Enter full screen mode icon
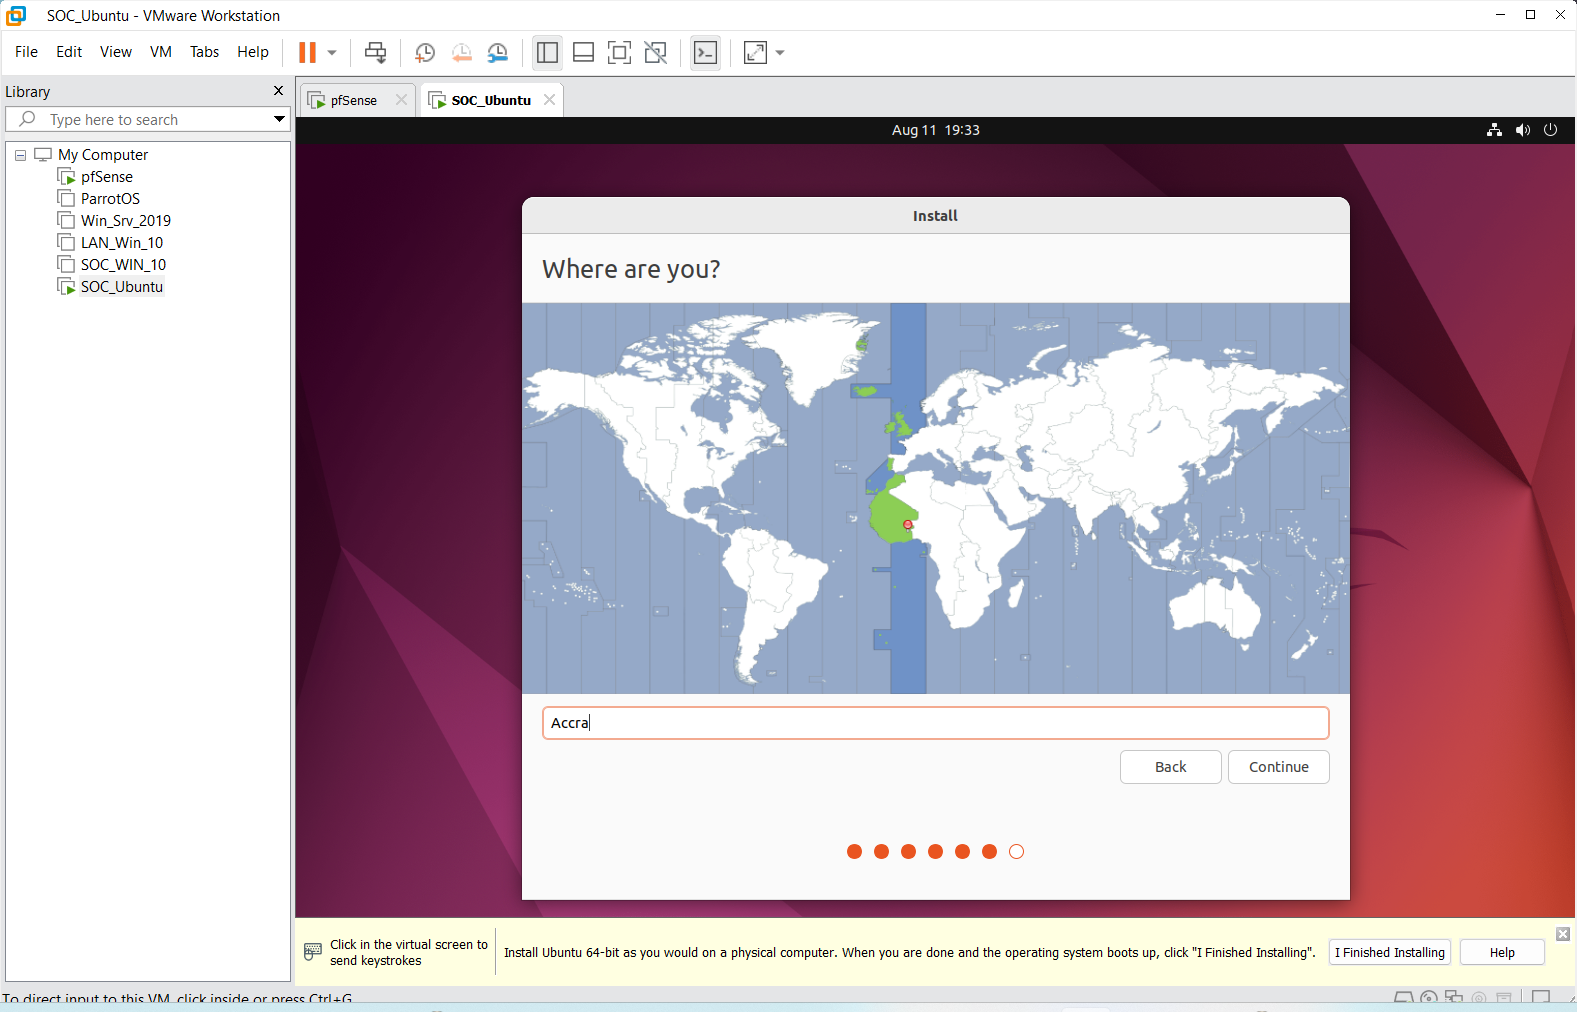The image size is (1577, 1012). pos(619,52)
